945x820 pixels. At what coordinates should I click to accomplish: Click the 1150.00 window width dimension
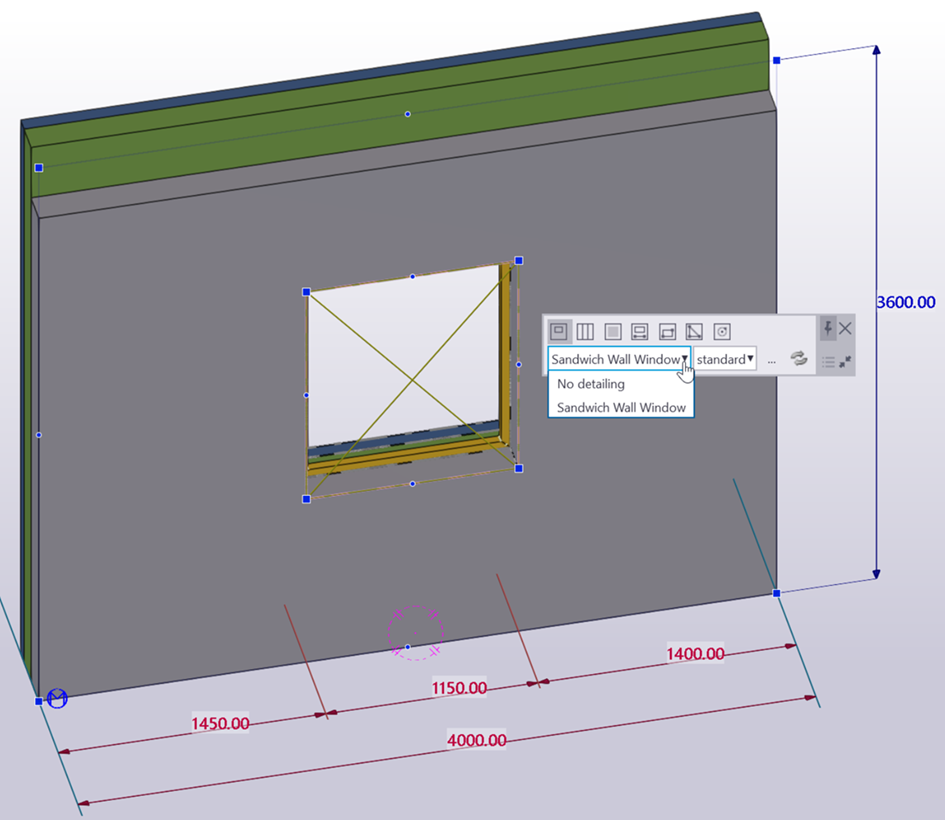[x=459, y=688]
